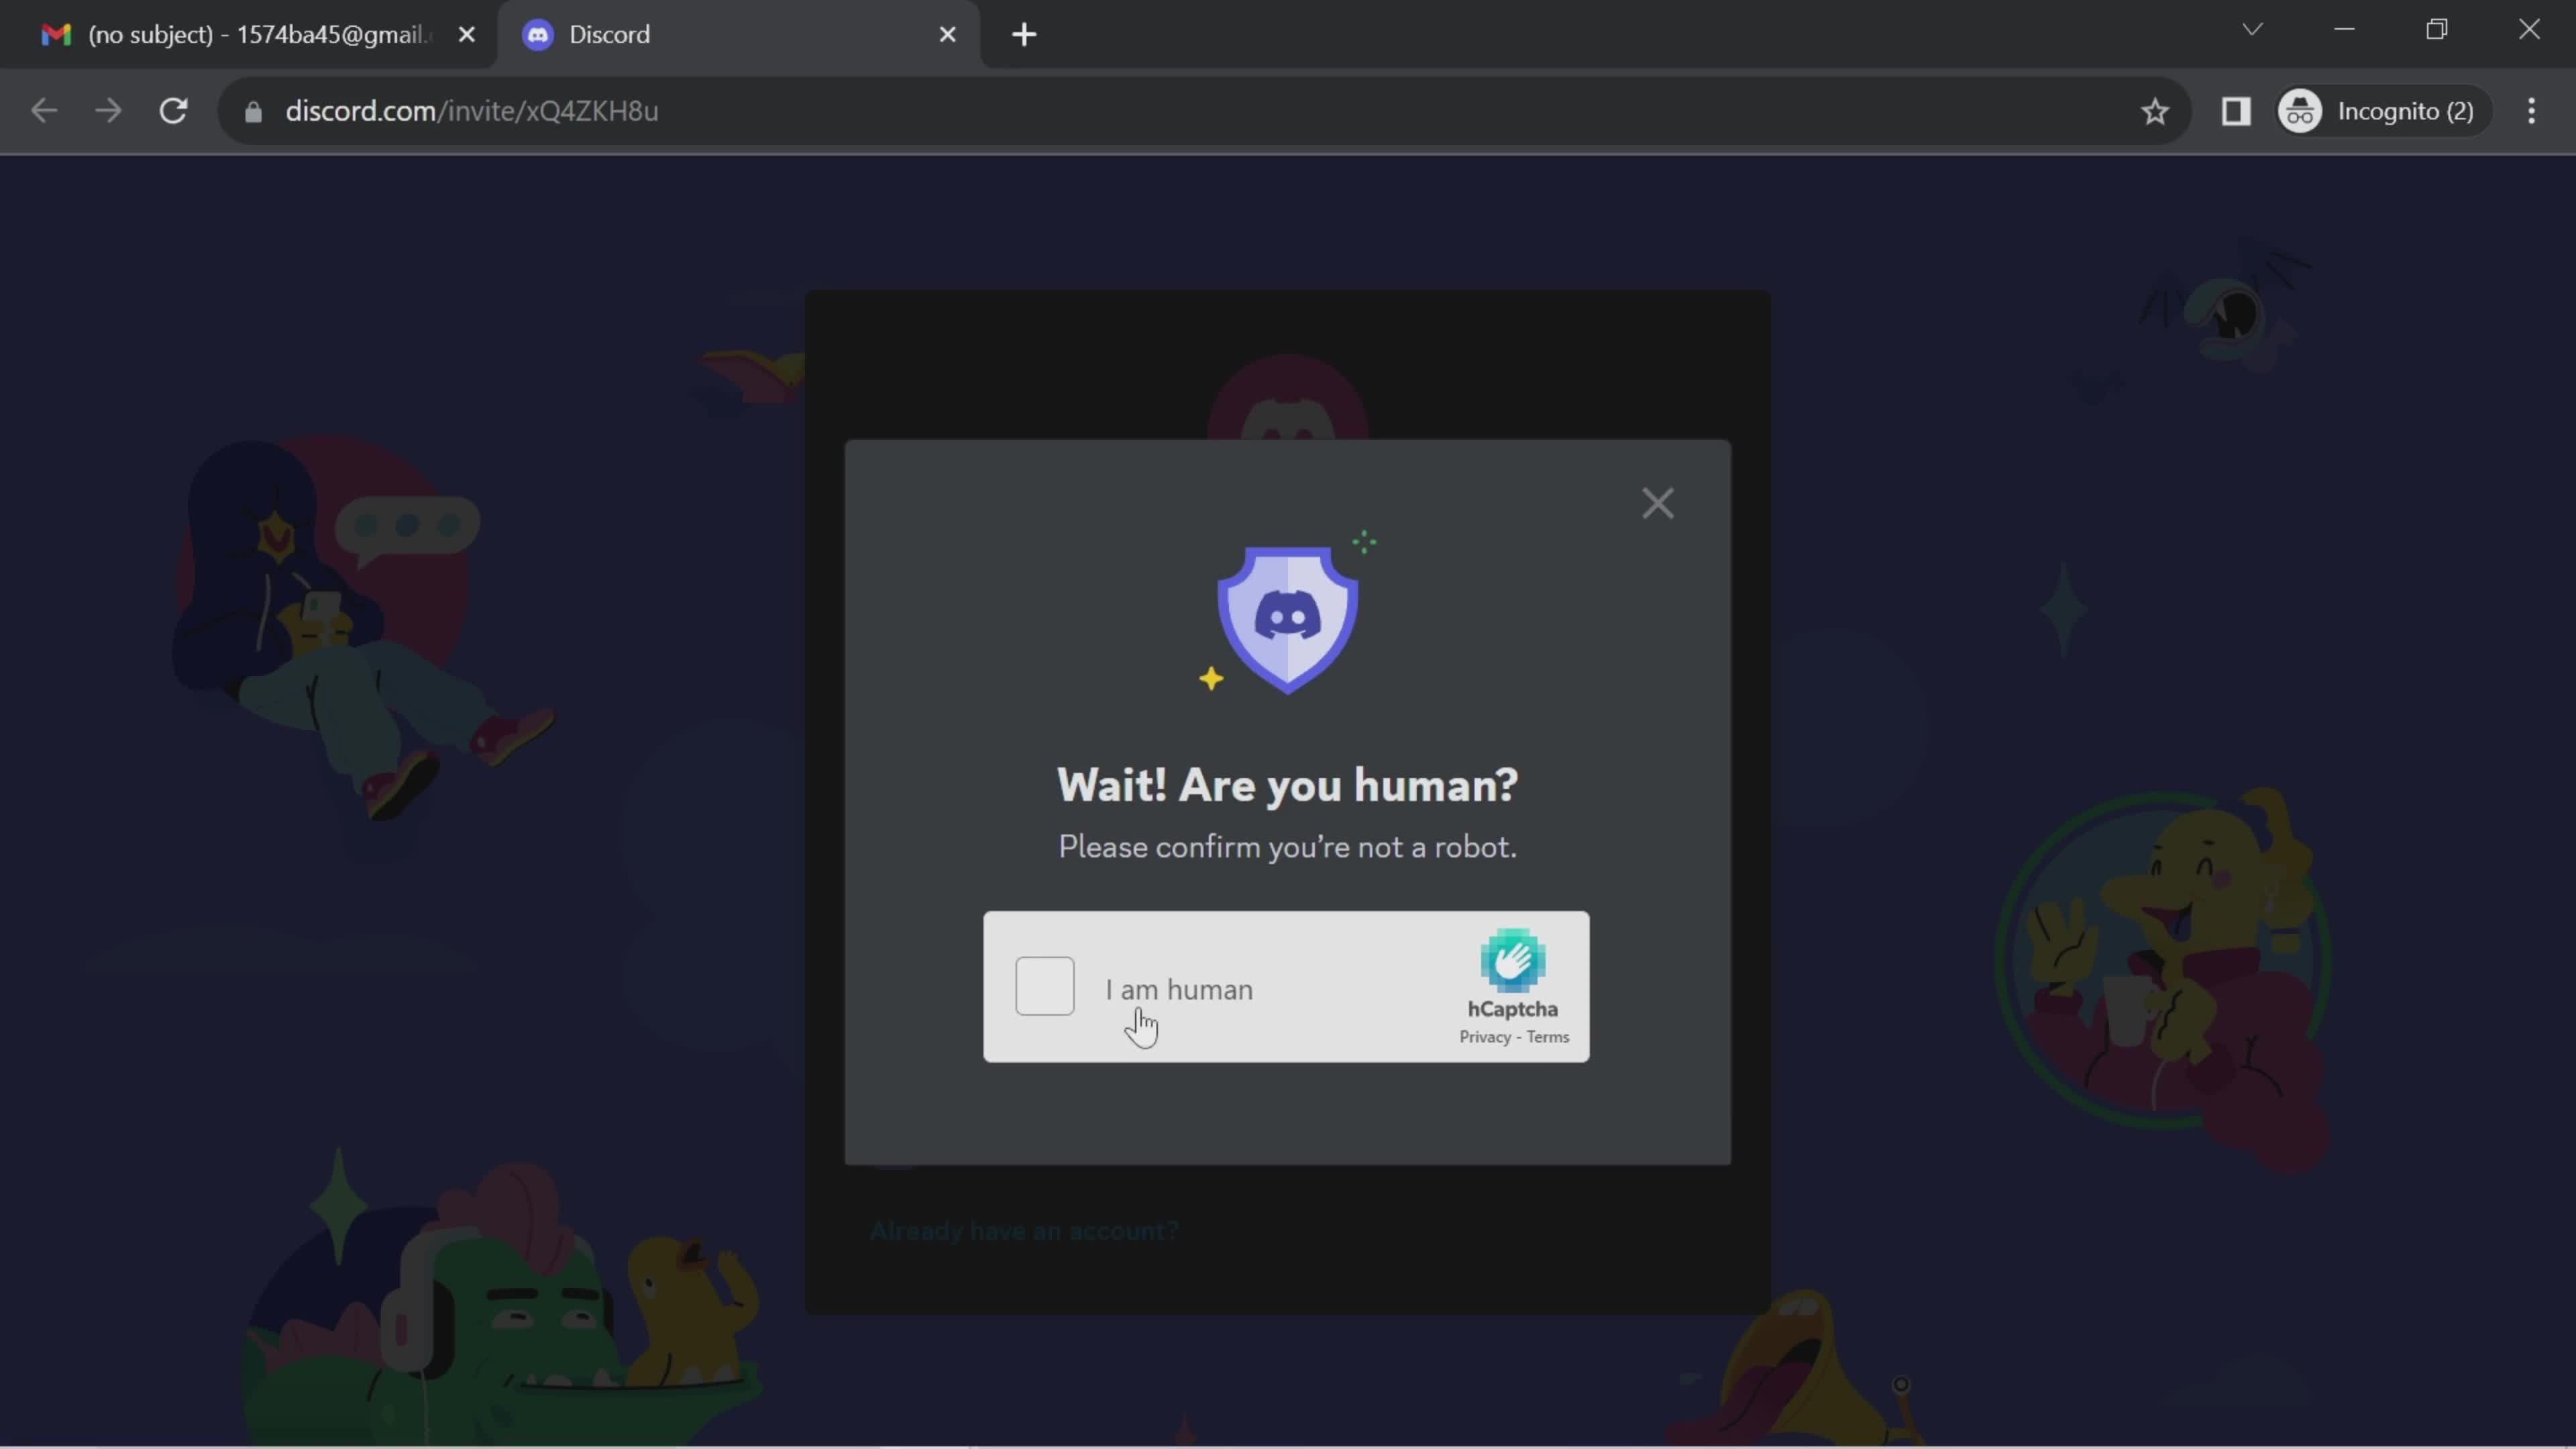Image resolution: width=2576 pixels, height=1449 pixels.
Task: Select the Discord browser tab
Action: pyautogui.click(x=738, y=34)
